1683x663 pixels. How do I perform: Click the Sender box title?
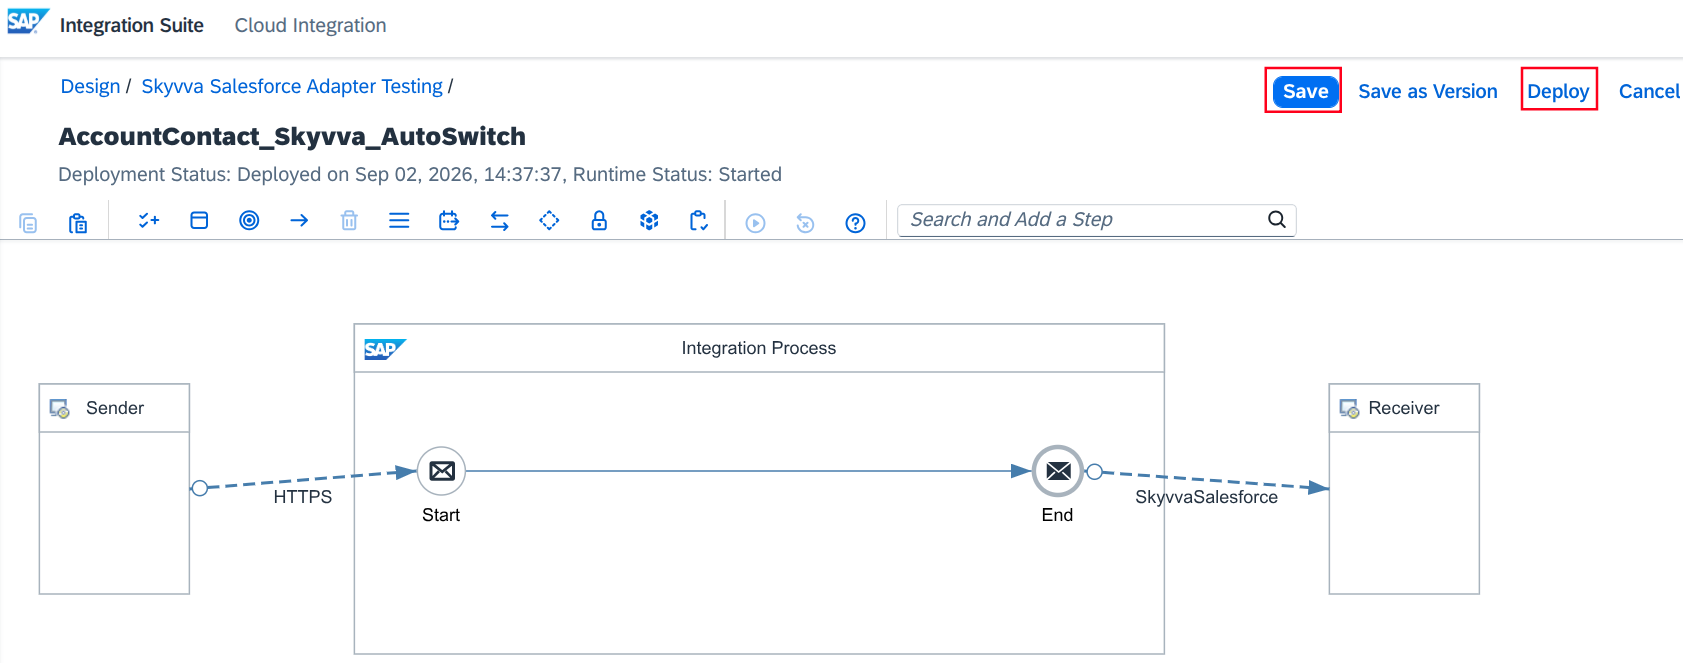(x=115, y=408)
